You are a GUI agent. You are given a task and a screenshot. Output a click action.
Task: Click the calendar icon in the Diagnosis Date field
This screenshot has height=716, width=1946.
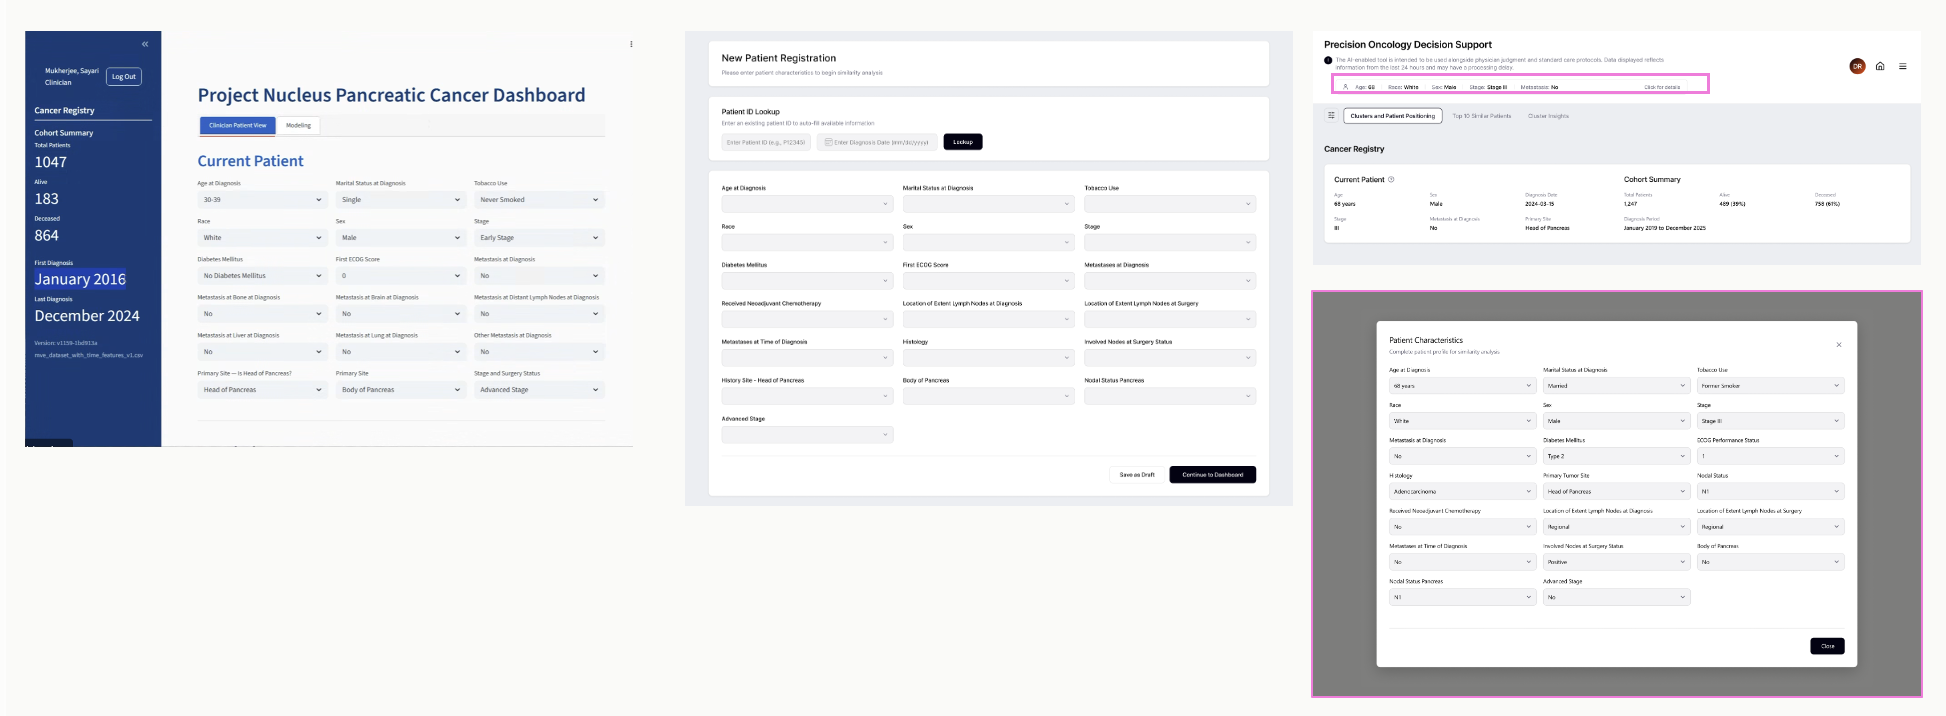(828, 142)
